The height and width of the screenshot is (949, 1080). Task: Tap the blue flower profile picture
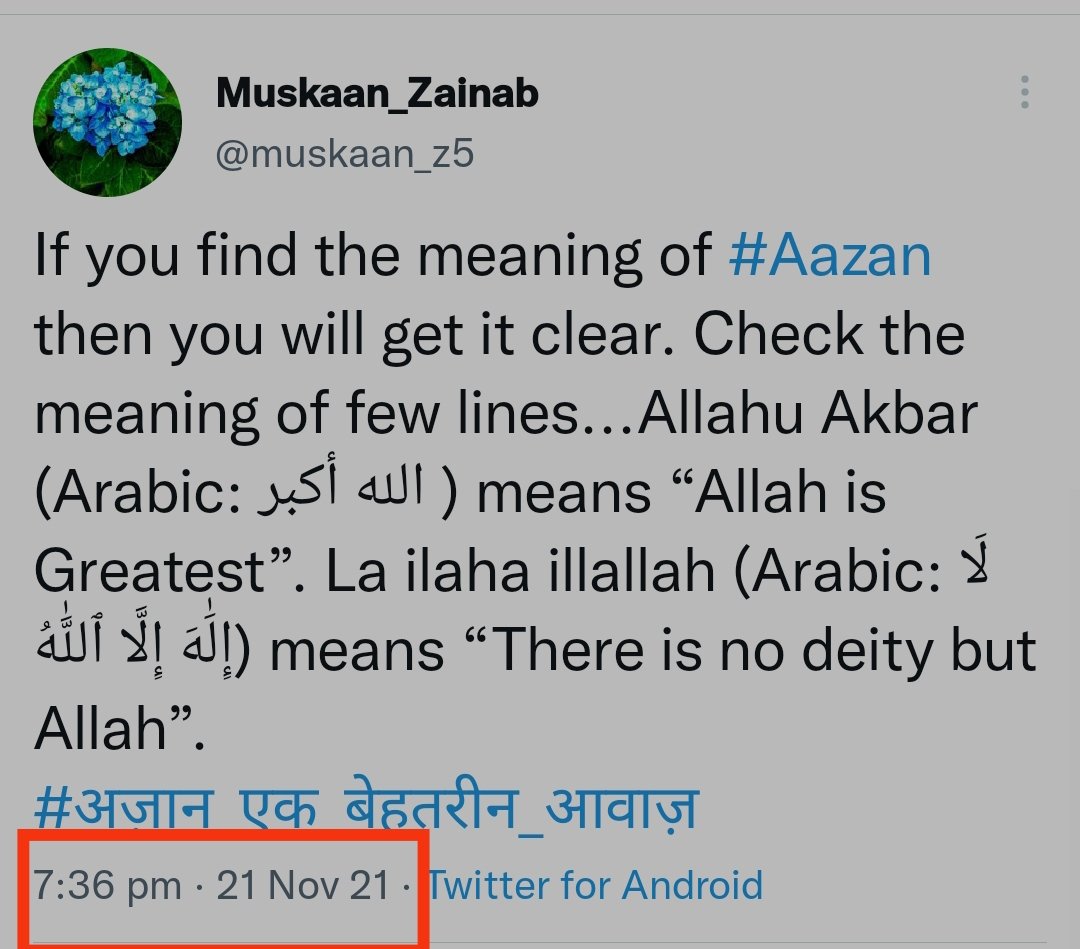pos(107,121)
